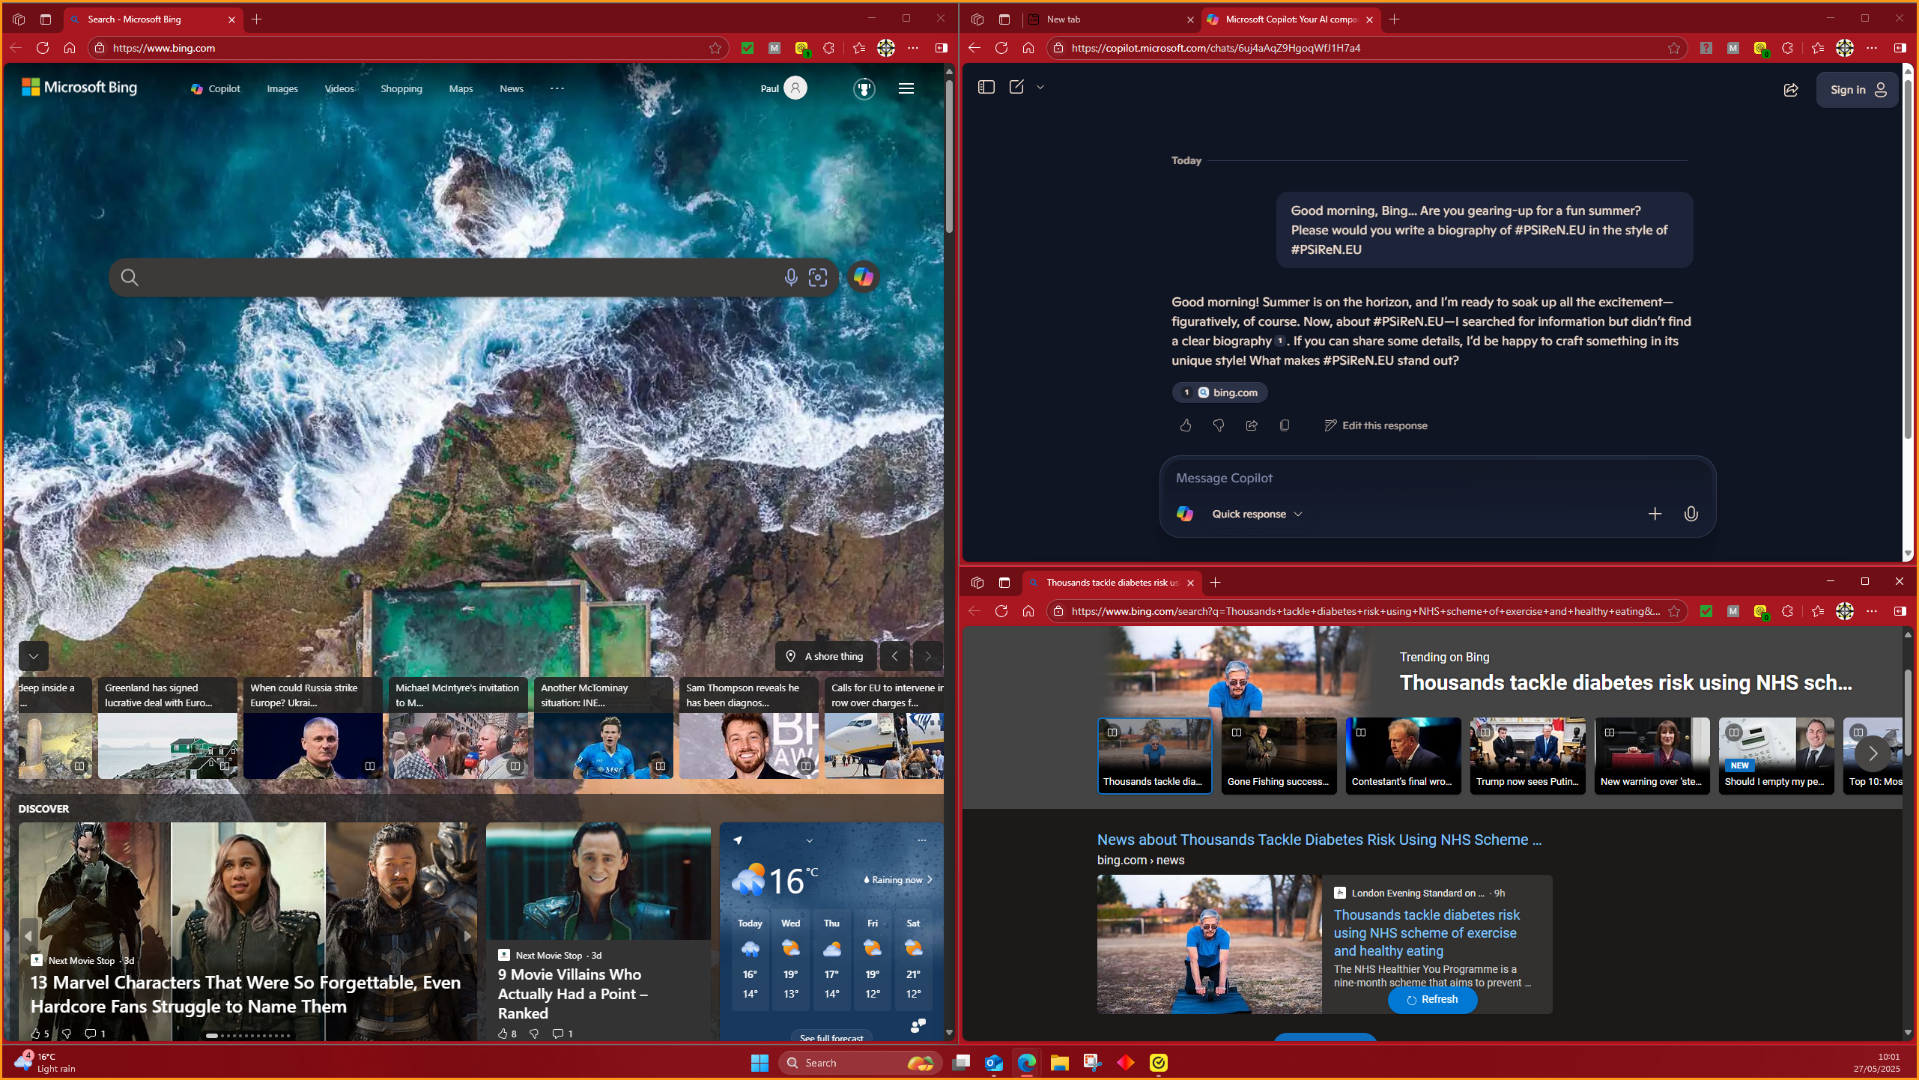Open tab actions menu in Copilot window
The image size is (1919, 1080).
click(x=1004, y=19)
